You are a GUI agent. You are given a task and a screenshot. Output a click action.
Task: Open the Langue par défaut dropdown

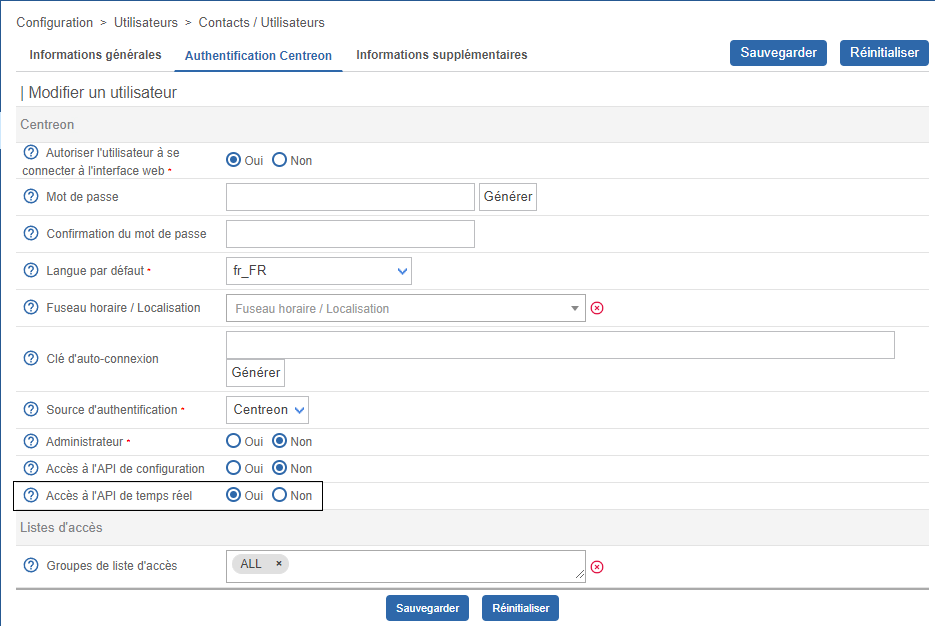(319, 271)
